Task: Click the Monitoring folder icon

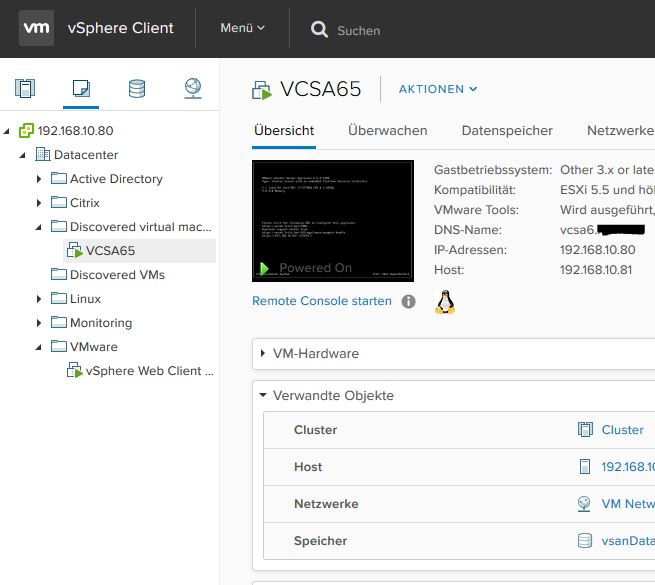Action: [x=58, y=323]
